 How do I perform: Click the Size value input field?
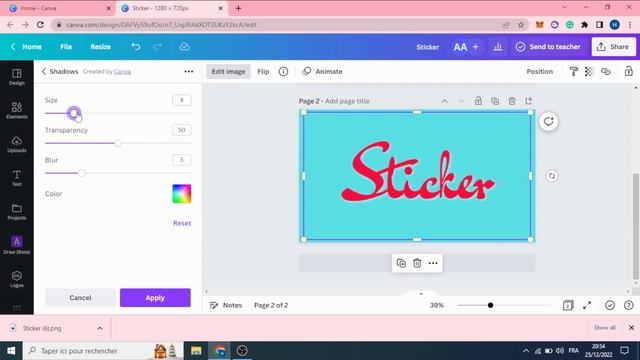pyautogui.click(x=182, y=100)
